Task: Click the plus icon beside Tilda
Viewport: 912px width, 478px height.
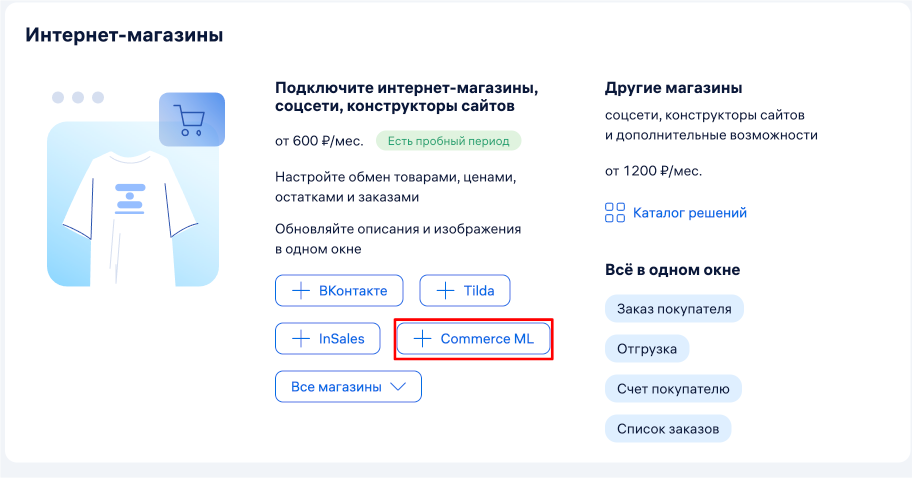Action: point(444,291)
